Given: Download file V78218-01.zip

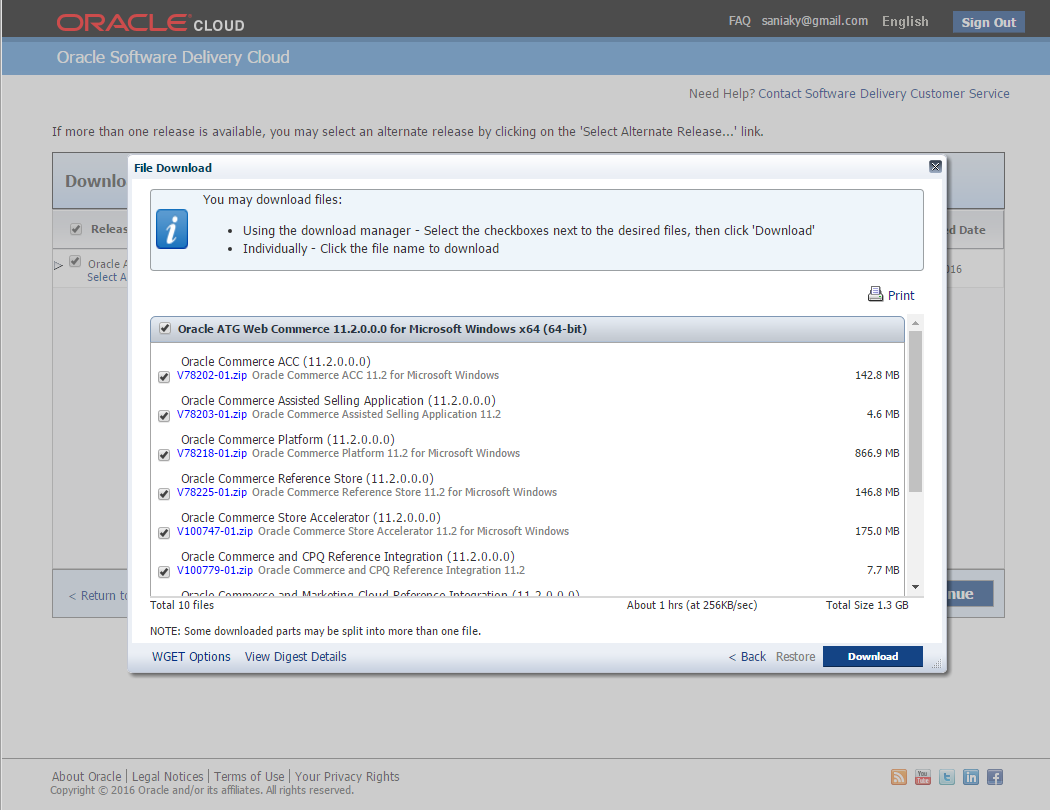Looking at the screenshot, I should [x=212, y=453].
